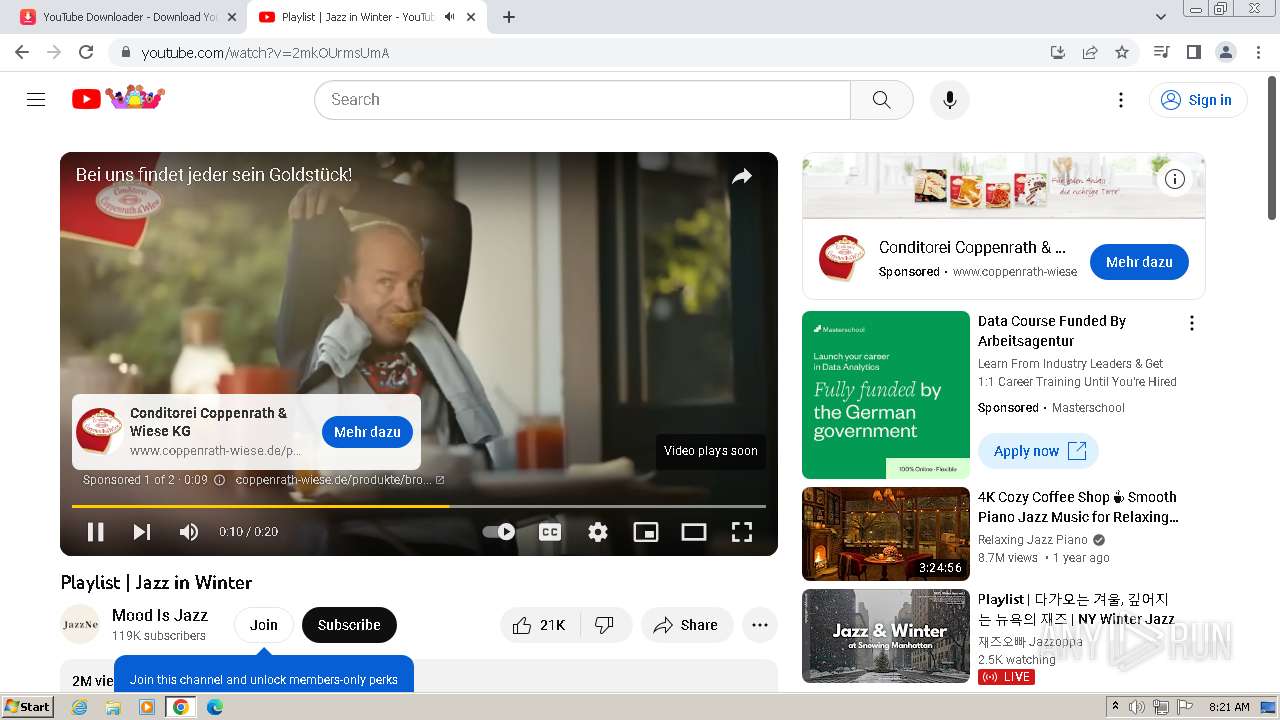Open ad info circle icon in sidebar
This screenshot has width=1280, height=720.
point(1175,179)
